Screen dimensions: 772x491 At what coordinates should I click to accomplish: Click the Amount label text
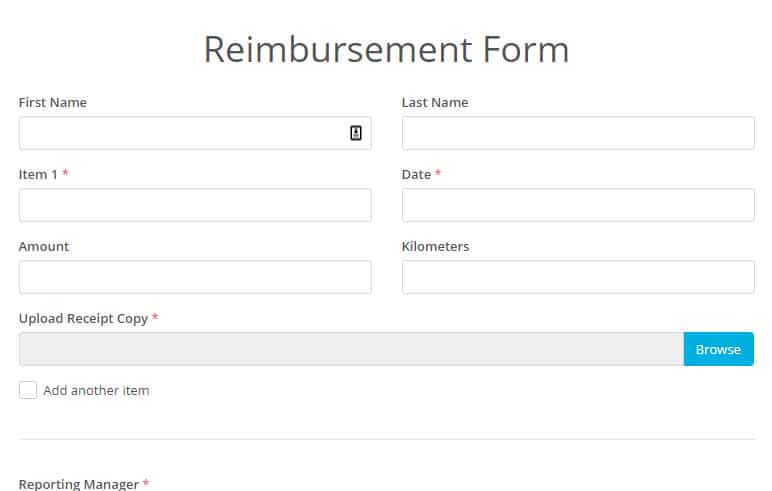coord(44,246)
